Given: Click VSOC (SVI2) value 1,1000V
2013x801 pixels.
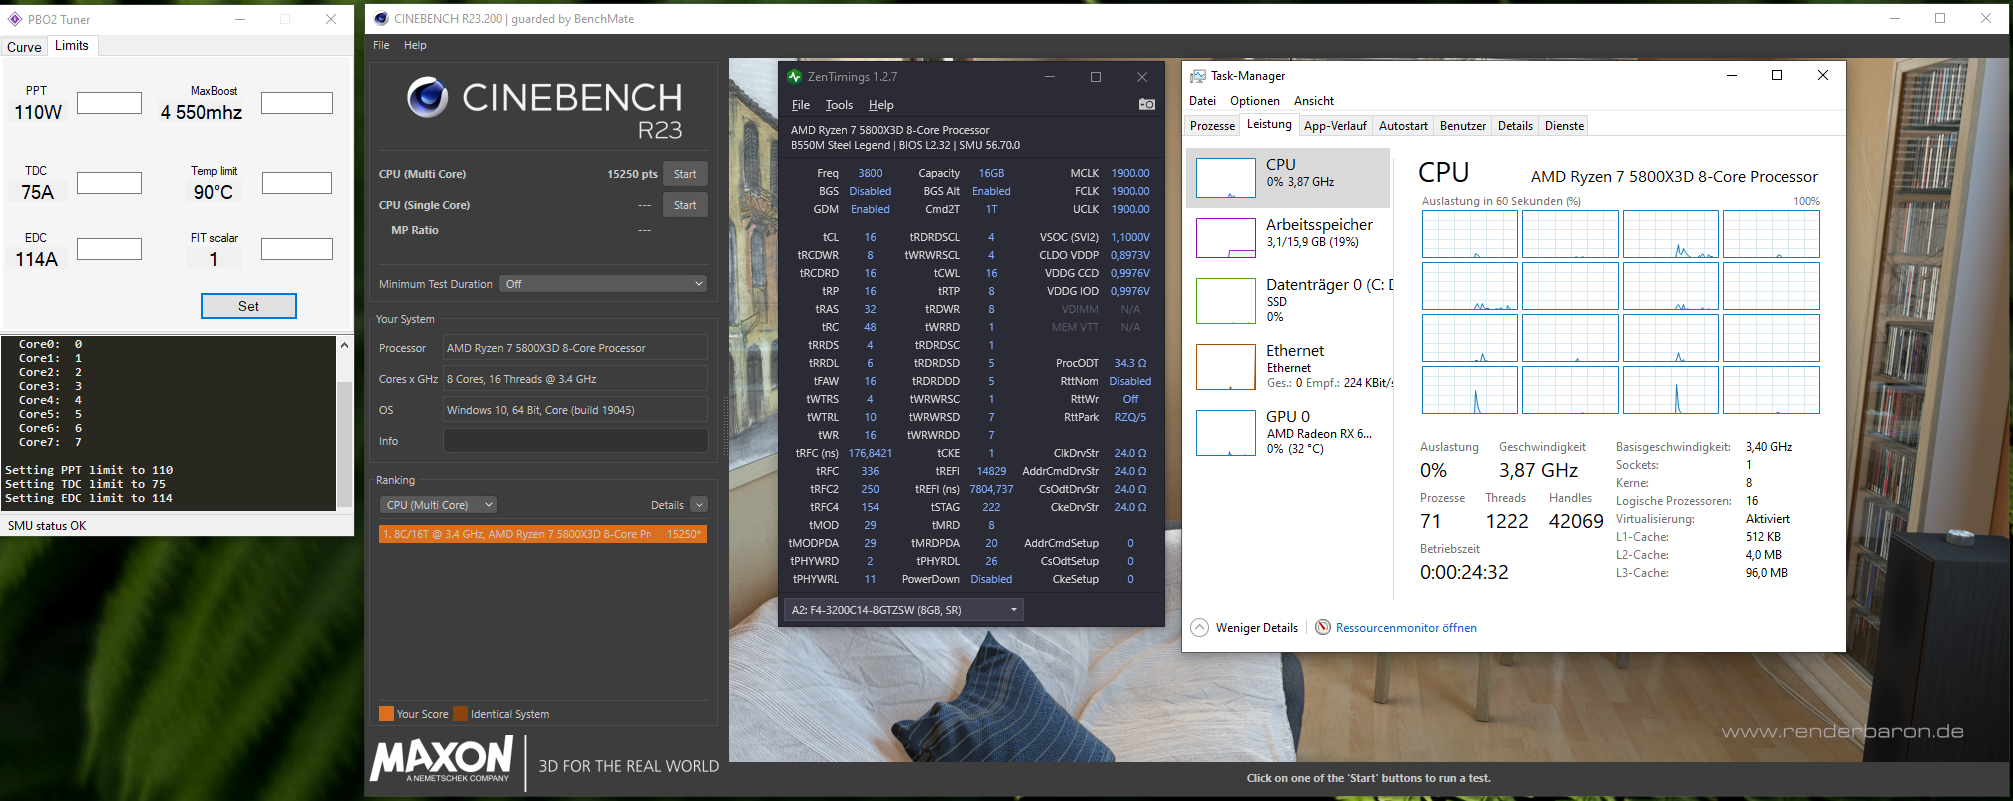Looking at the screenshot, I should tap(1130, 237).
